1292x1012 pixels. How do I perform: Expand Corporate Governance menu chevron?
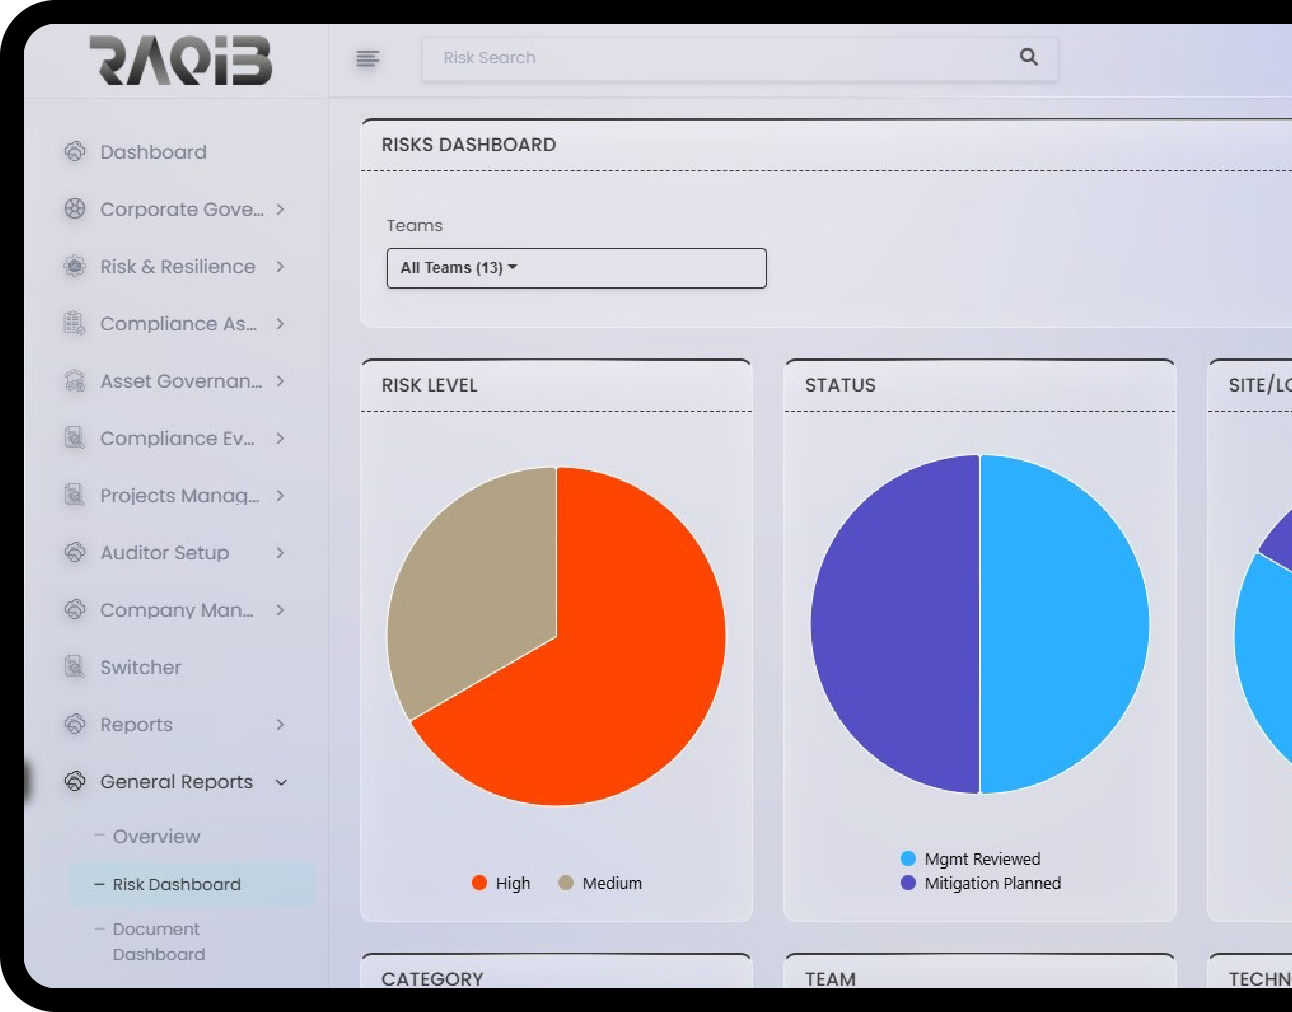[280, 210]
